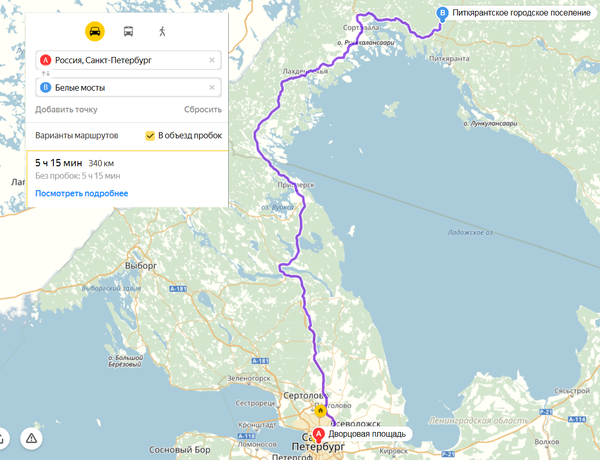Click the warning triangle road events button
The height and width of the screenshot is (460, 600).
tap(31, 438)
